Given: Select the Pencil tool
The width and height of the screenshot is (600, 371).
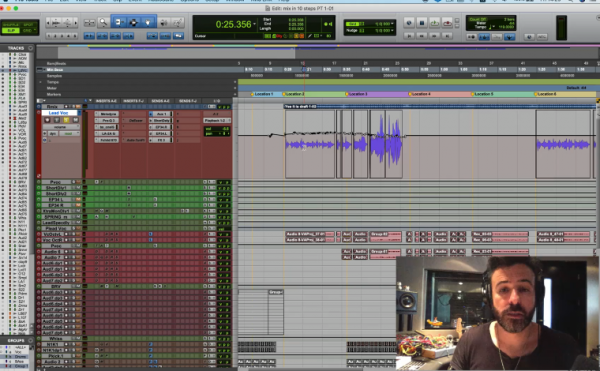Looking at the screenshot, I should pyautogui.click(x=178, y=23).
